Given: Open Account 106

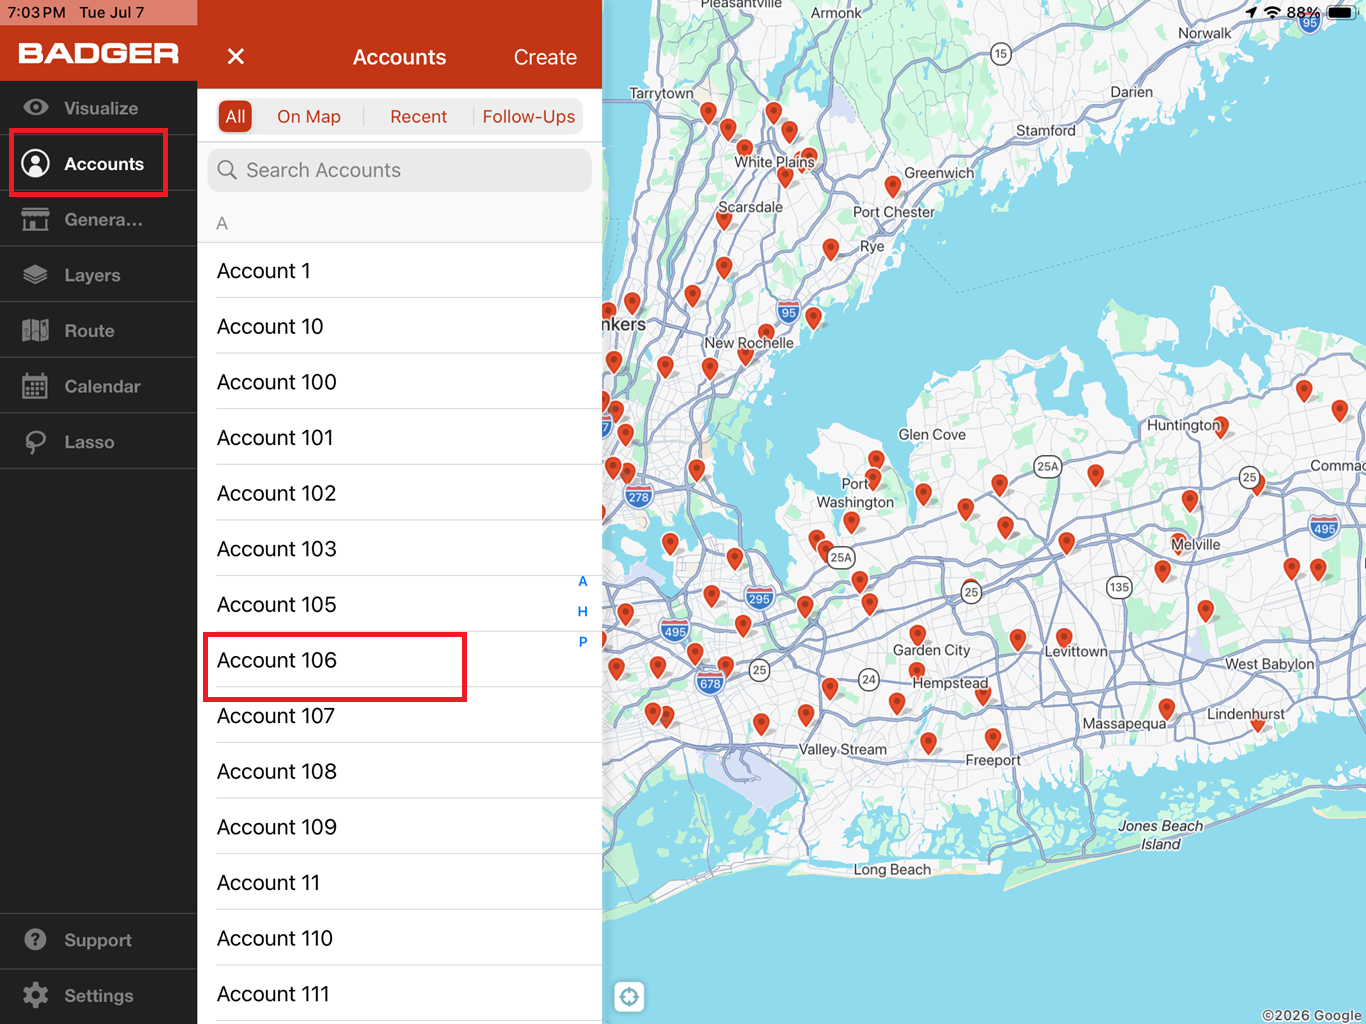Looking at the screenshot, I should coord(400,660).
